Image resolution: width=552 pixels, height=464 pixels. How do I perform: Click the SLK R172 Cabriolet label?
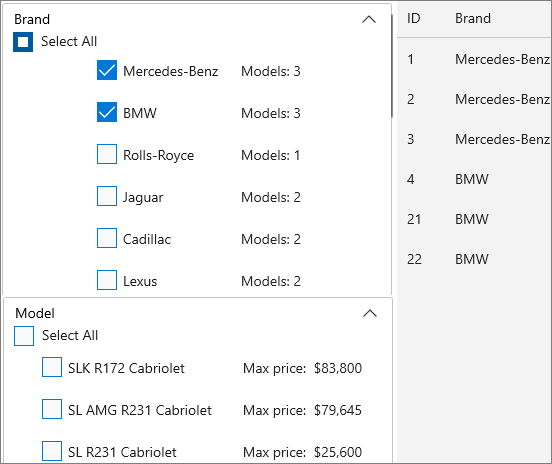coord(126,368)
